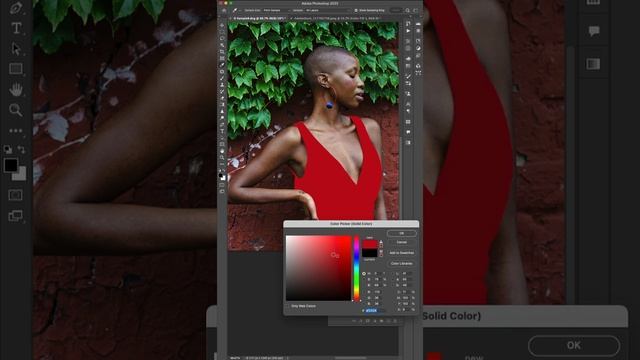Image resolution: width=640 pixels, height=360 pixels.
Task: Select the Crop tool in the small toolbar
Action: pyautogui.click(x=222, y=52)
